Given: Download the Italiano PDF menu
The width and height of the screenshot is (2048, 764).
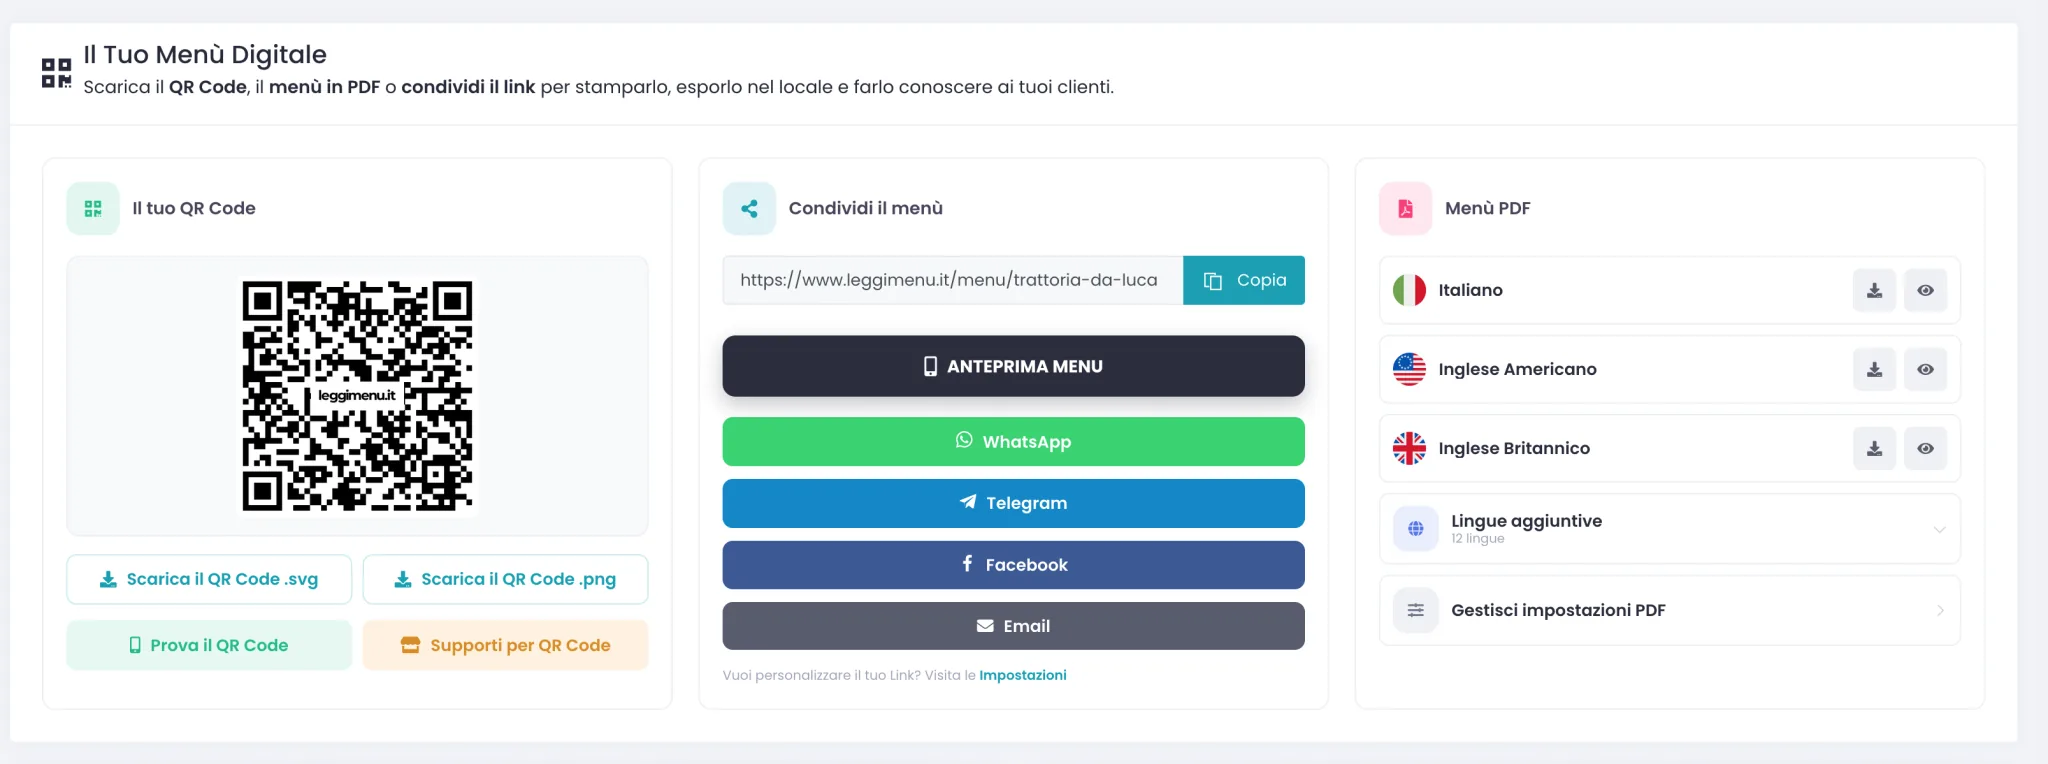Looking at the screenshot, I should tap(1874, 290).
